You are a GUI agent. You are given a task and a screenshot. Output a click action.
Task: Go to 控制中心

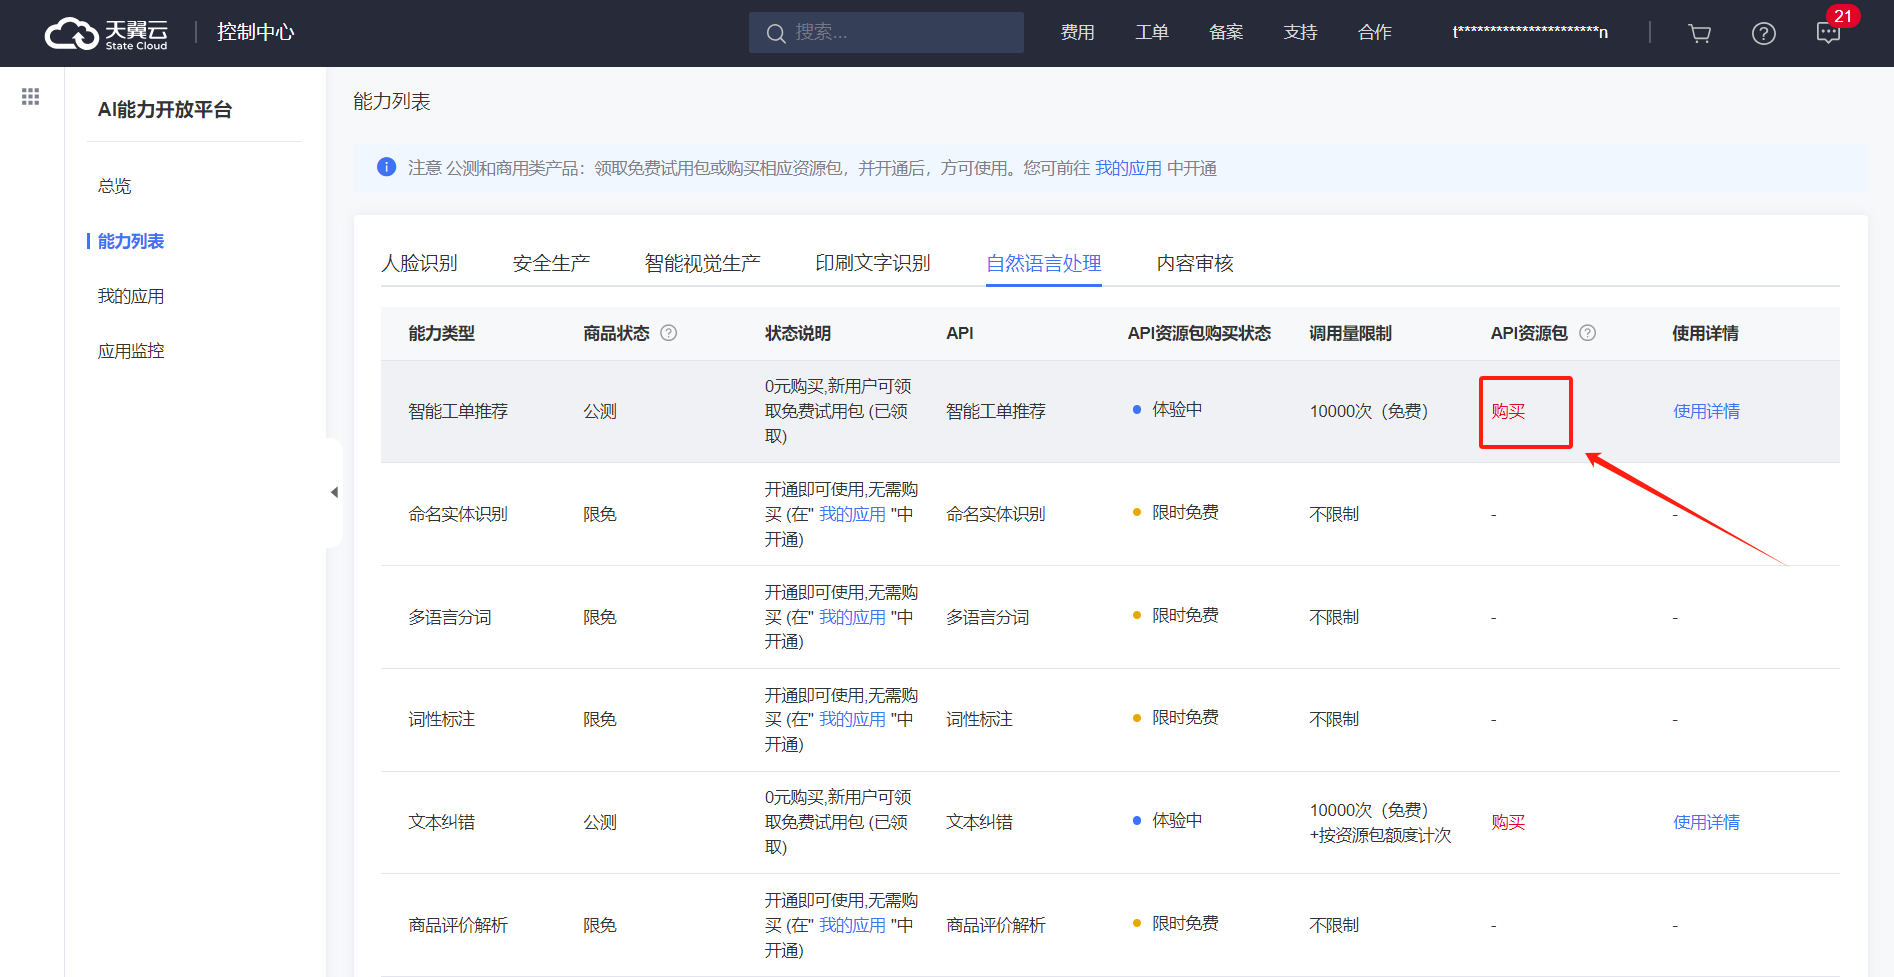click(255, 32)
